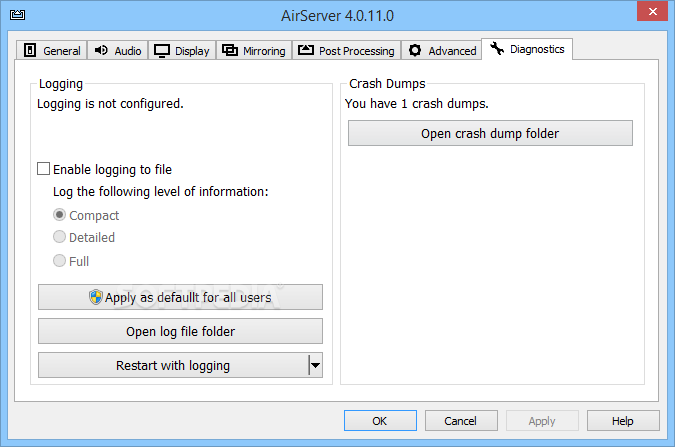Click the gear icon on Advanced tab

point(415,50)
